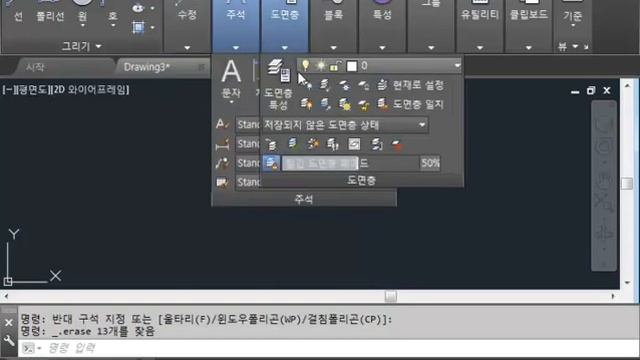The height and width of the screenshot is (360, 640).
Task: Open the text style Standard dropdown
Action: tap(248, 124)
